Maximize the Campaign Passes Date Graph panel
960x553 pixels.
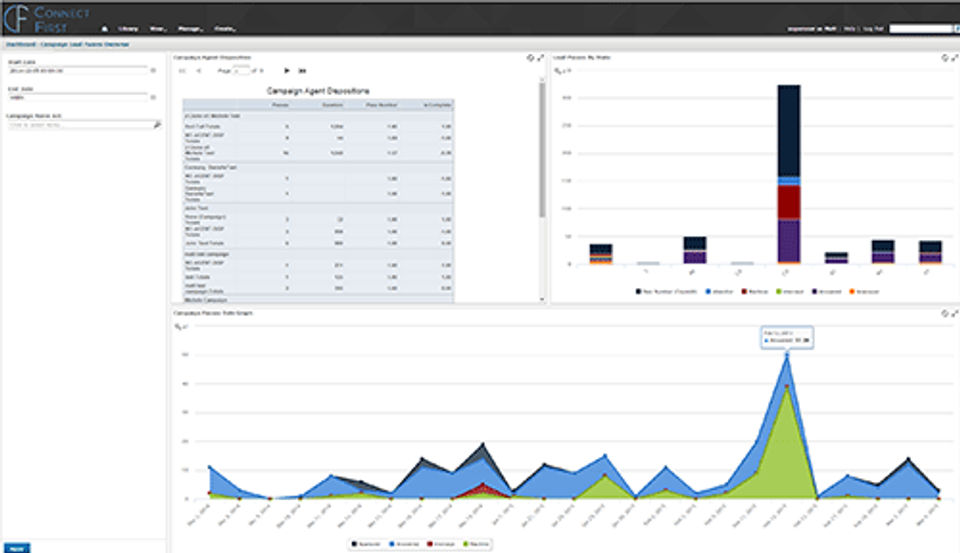(954, 313)
